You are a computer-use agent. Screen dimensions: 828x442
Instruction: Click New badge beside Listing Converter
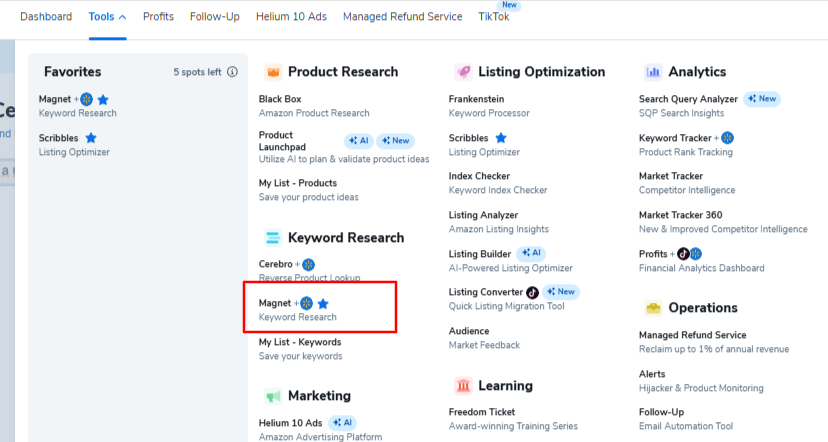561,291
